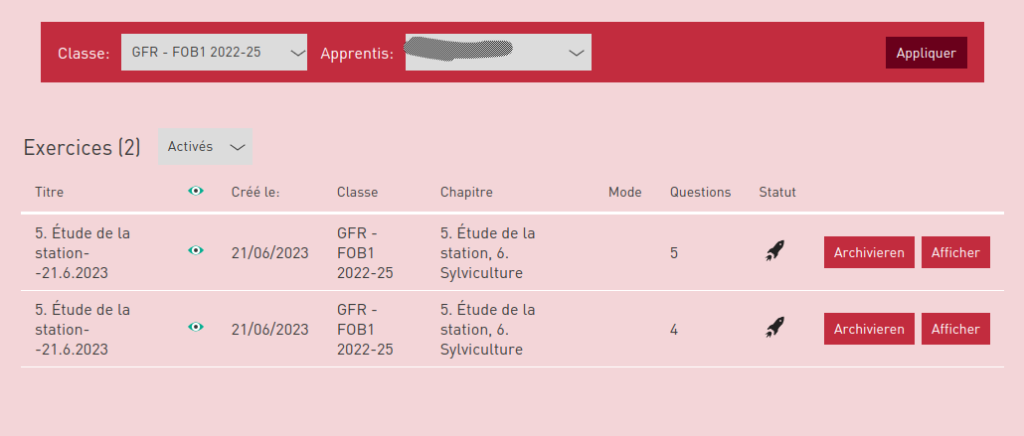Click Afficher for the 4-question exercise
The height and width of the screenshot is (436, 1024).
click(x=956, y=328)
